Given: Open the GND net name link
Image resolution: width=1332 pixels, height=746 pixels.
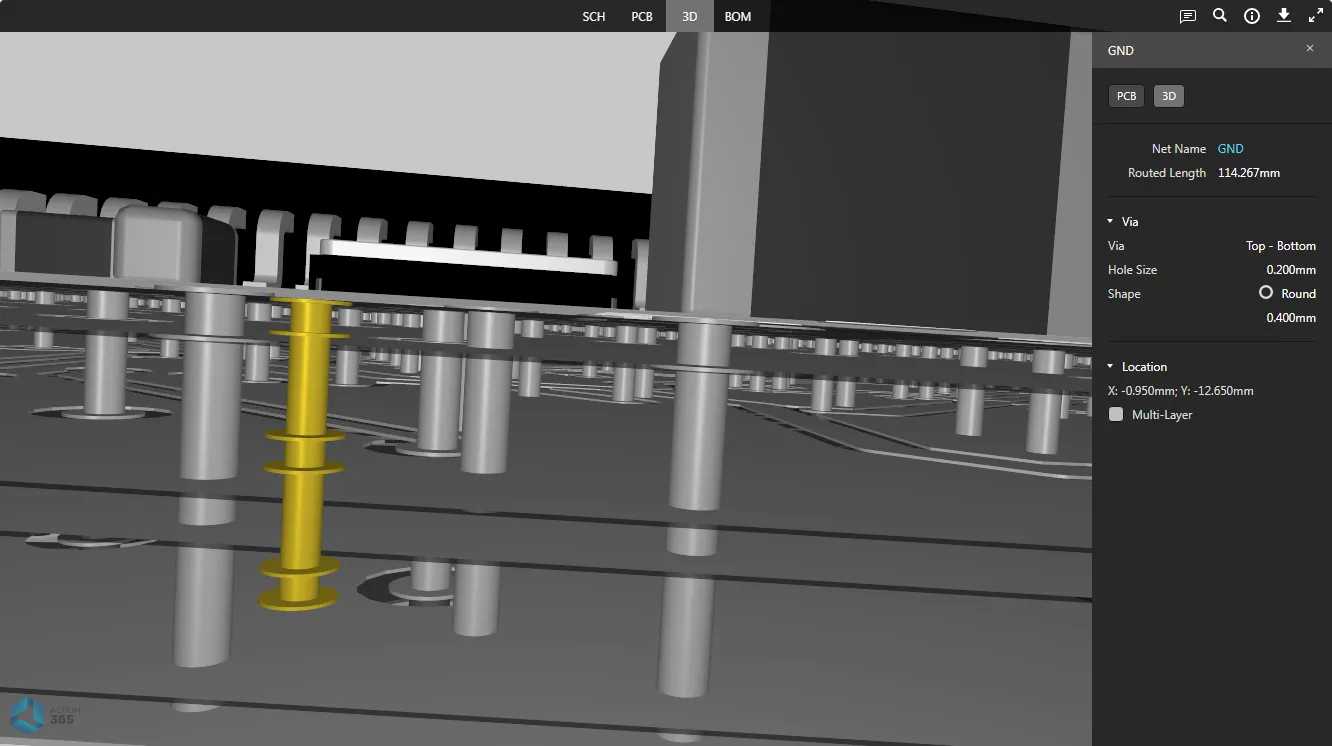Looking at the screenshot, I should point(1231,149).
